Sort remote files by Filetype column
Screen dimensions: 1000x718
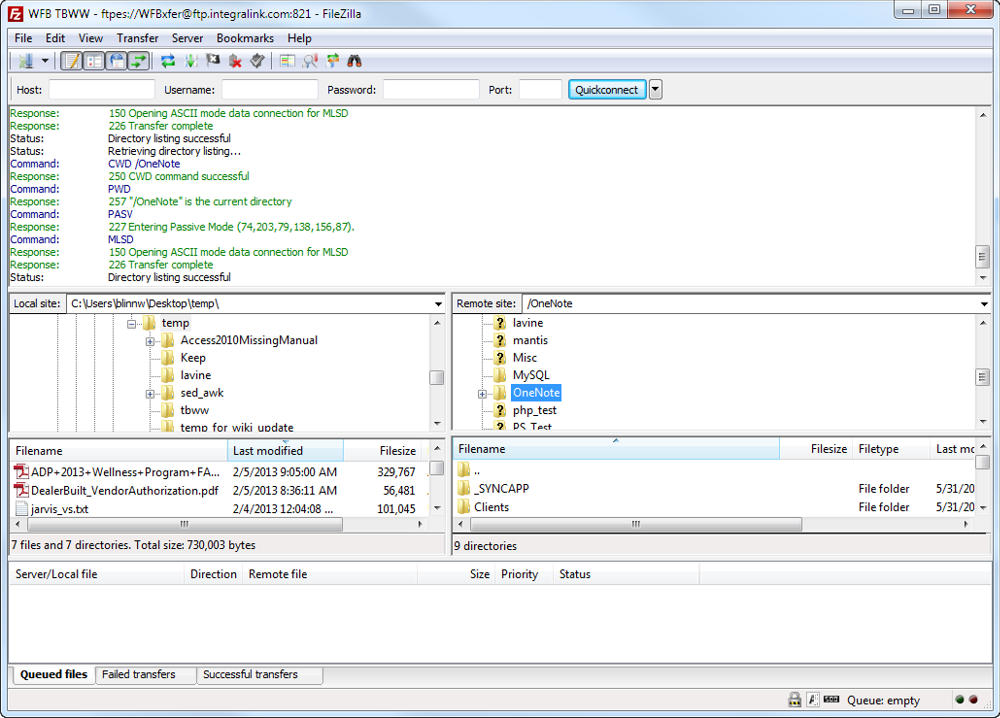(892, 449)
